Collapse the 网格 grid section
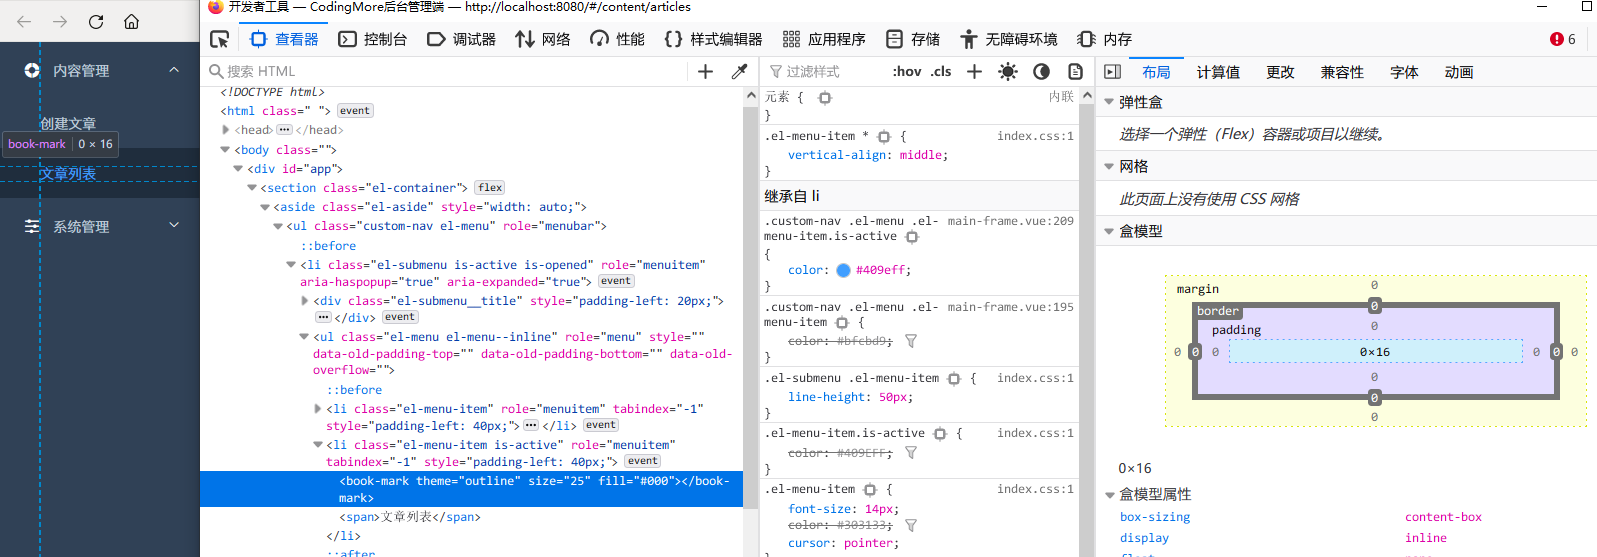Image resolution: width=1597 pixels, height=557 pixels. tap(1109, 166)
